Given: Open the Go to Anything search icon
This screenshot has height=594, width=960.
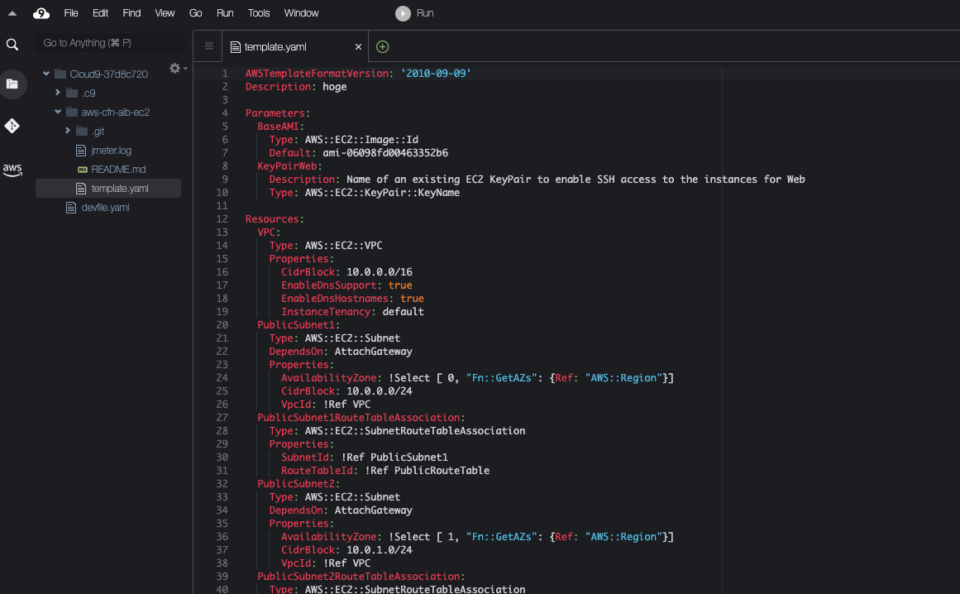Looking at the screenshot, I should coord(12,42).
